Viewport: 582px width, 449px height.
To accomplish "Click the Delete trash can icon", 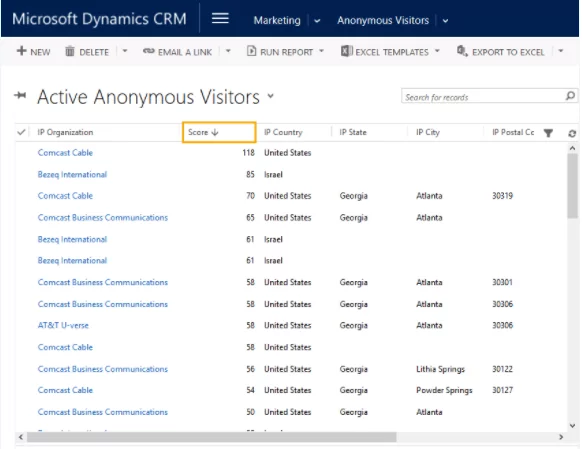I will coord(70,51).
